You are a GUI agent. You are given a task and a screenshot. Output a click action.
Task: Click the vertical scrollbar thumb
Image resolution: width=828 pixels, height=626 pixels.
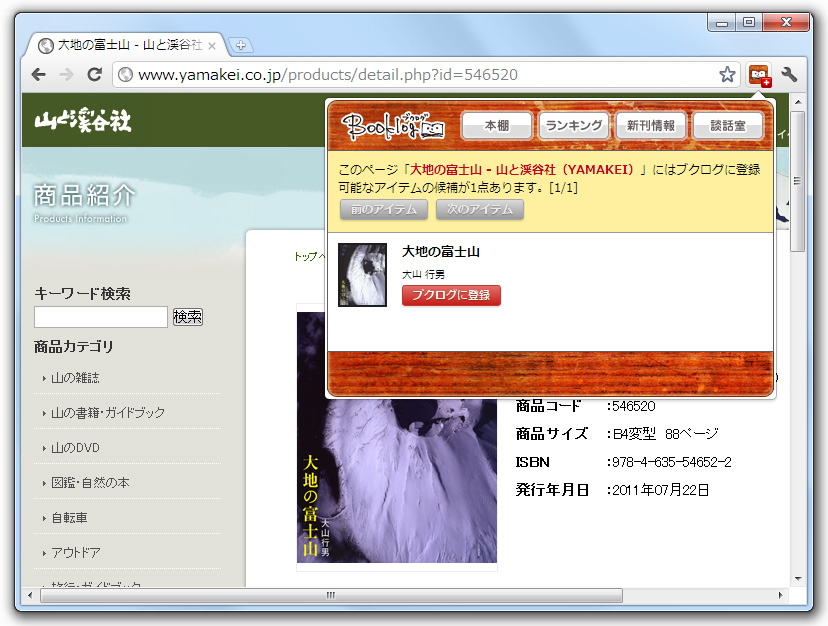point(798,181)
